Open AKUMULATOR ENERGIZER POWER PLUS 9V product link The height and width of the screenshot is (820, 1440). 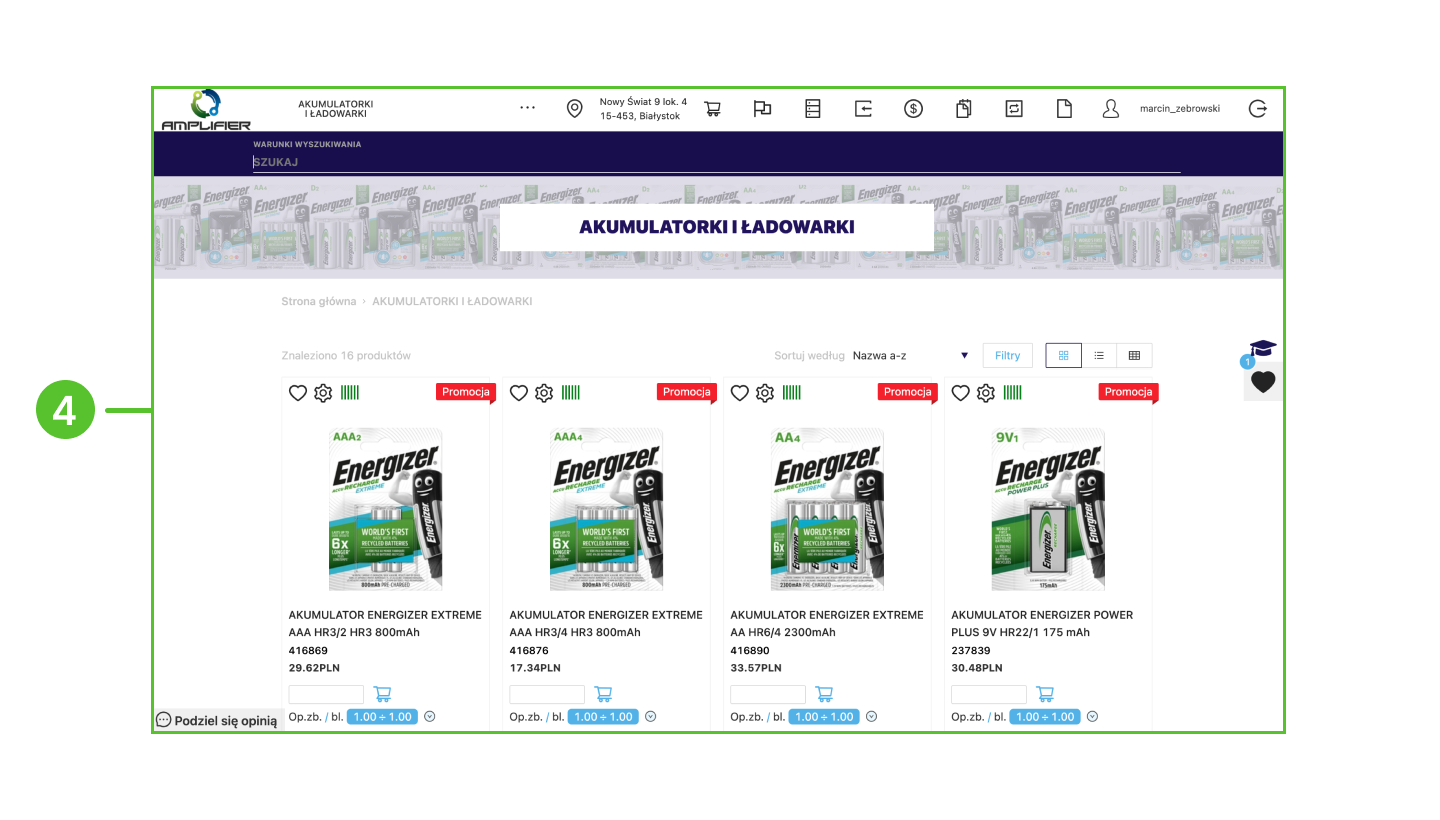pyautogui.click(x=1042, y=623)
